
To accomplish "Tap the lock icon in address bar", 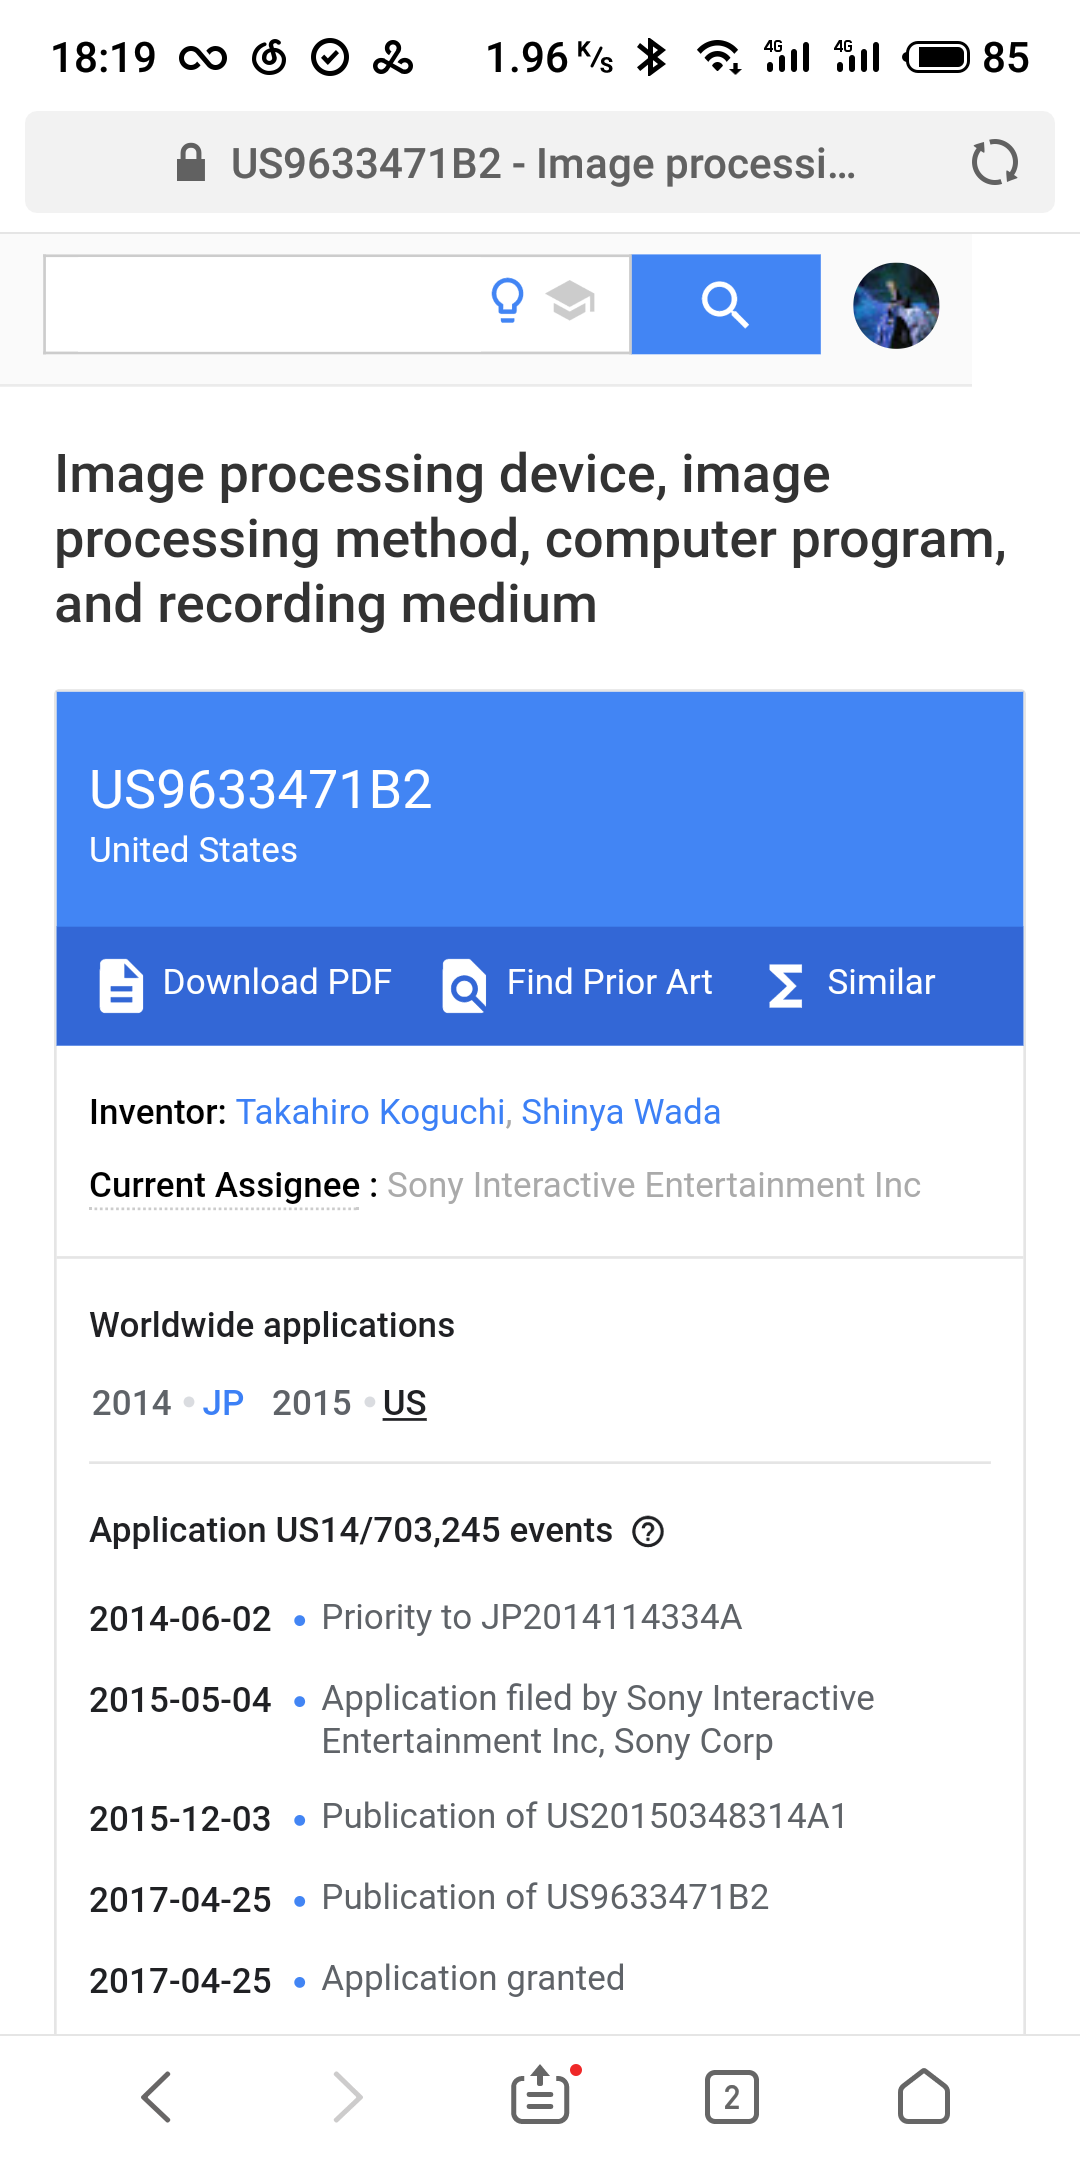I will [190, 163].
